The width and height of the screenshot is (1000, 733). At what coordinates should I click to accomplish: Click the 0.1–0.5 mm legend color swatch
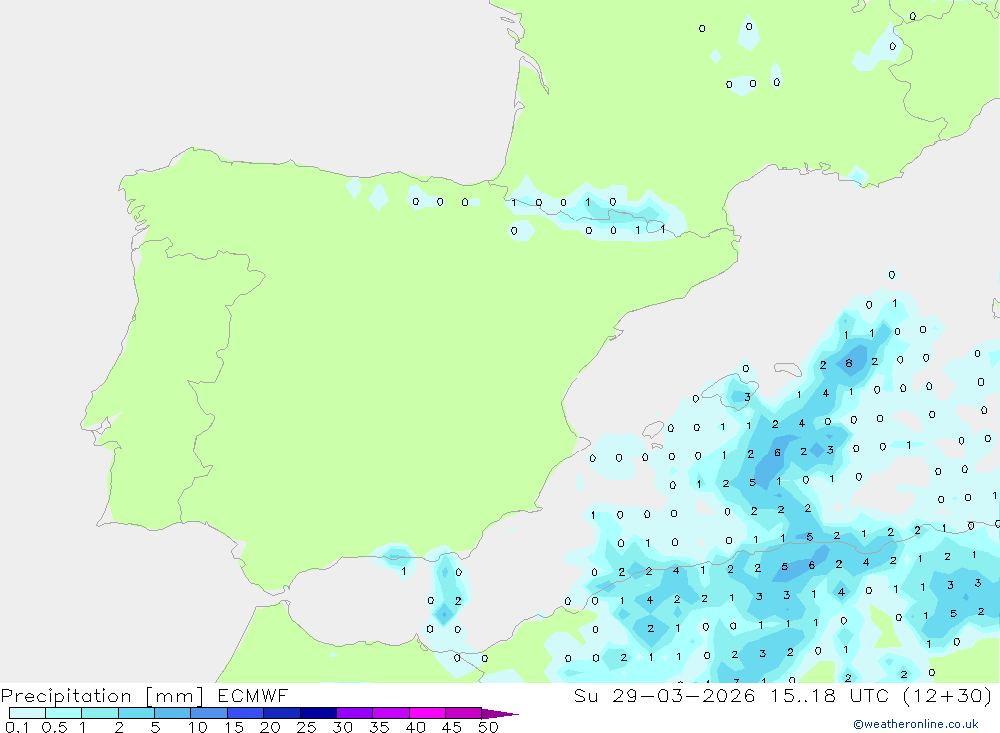(27, 713)
